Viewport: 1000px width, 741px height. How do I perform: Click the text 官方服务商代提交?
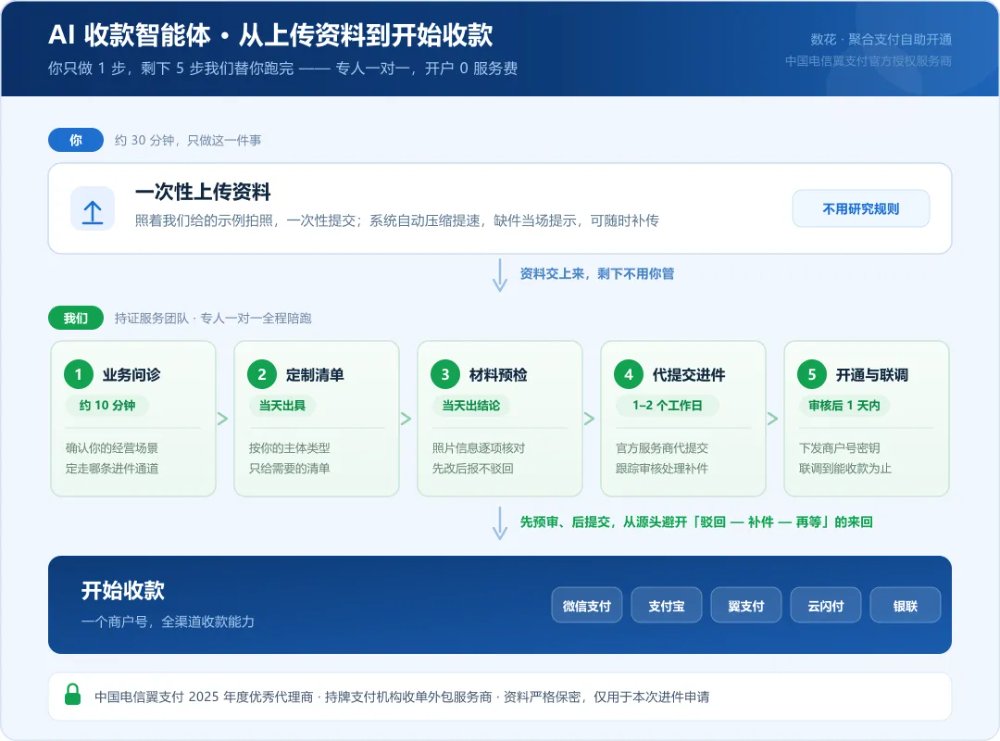coord(662,448)
